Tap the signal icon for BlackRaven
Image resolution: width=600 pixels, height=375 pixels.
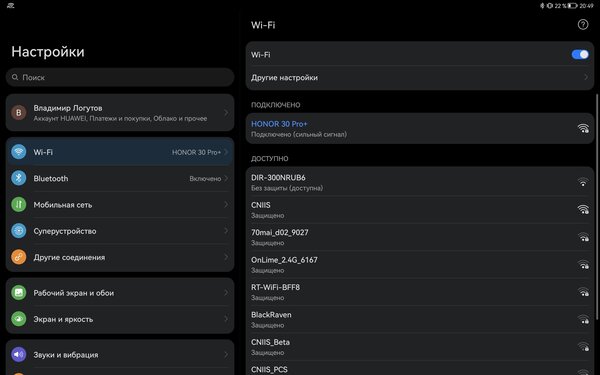[583, 319]
